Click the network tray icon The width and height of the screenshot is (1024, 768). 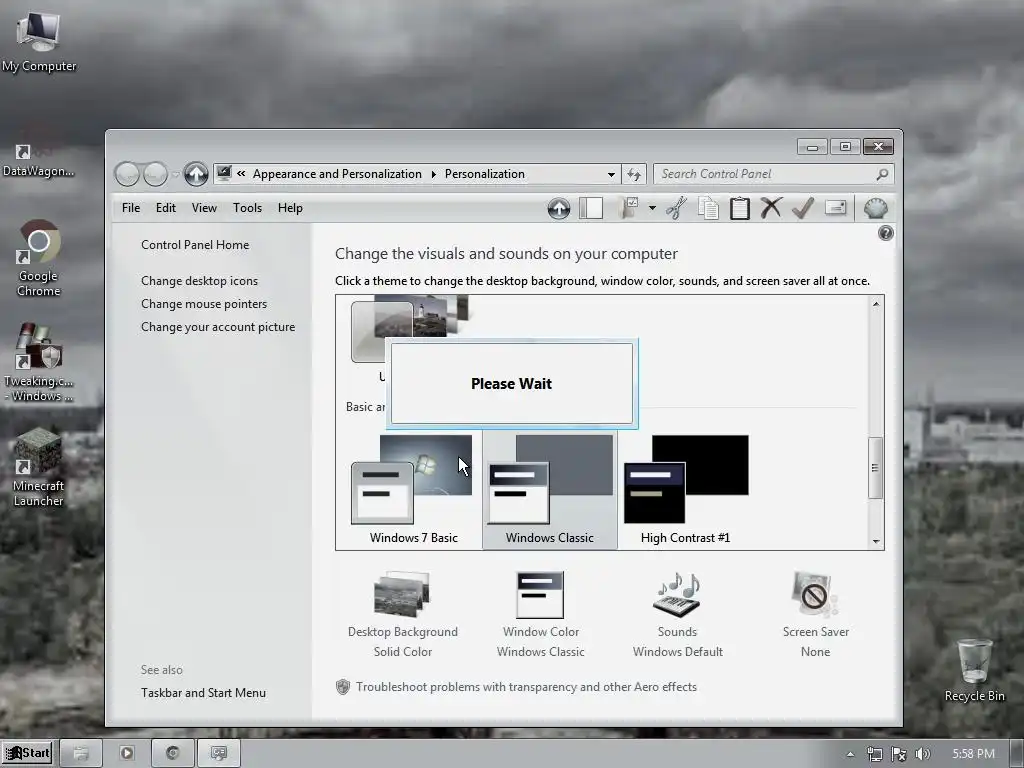click(874, 754)
